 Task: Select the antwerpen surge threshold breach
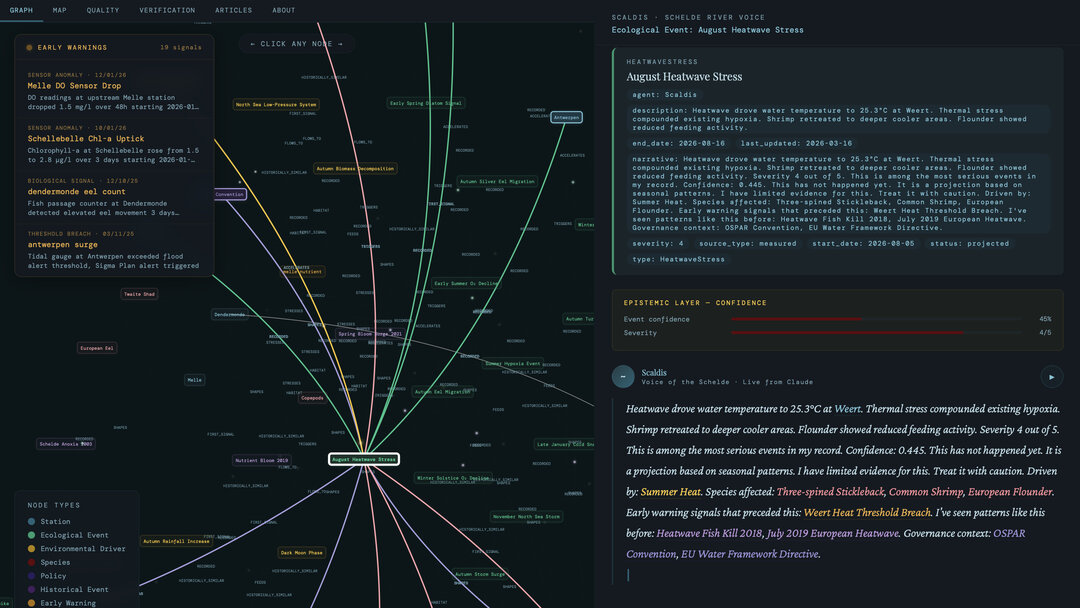click(114, 250)
